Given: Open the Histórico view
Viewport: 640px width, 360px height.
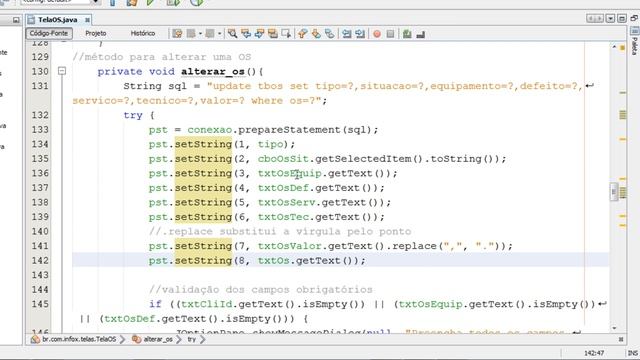Looking at the screenshot, I should (x=143, y=33).
